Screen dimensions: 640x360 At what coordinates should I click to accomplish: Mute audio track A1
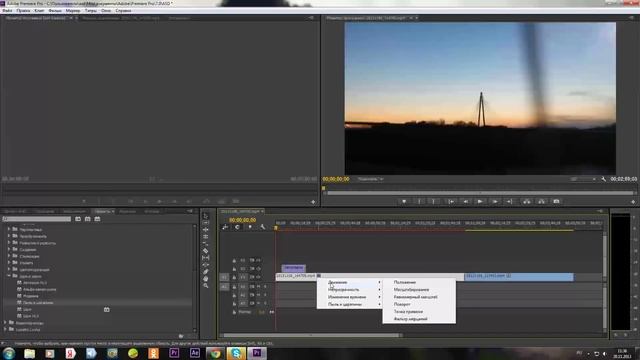click(258, 287)
